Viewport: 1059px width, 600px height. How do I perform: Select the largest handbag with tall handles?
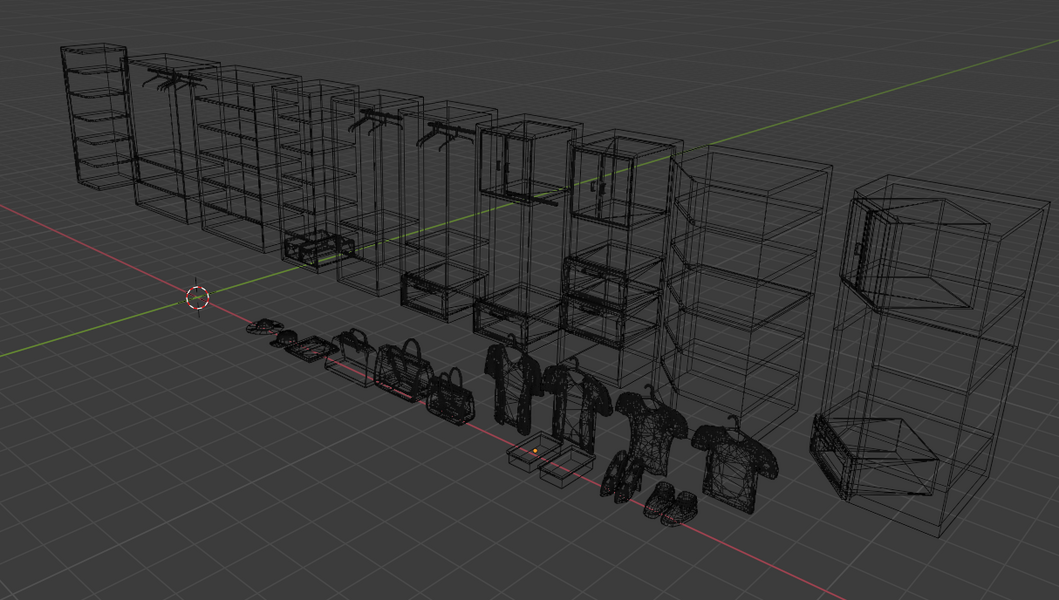(403, 370)
